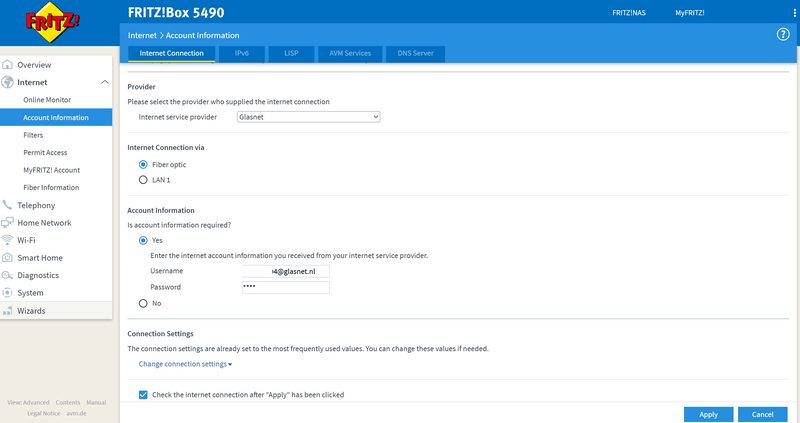
Task: Select LAN 1 connection option
Action: coord(143,180)
